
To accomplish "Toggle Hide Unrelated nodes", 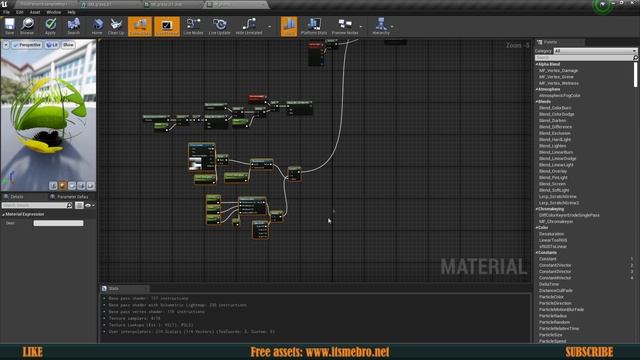I will tap(249, 26).
